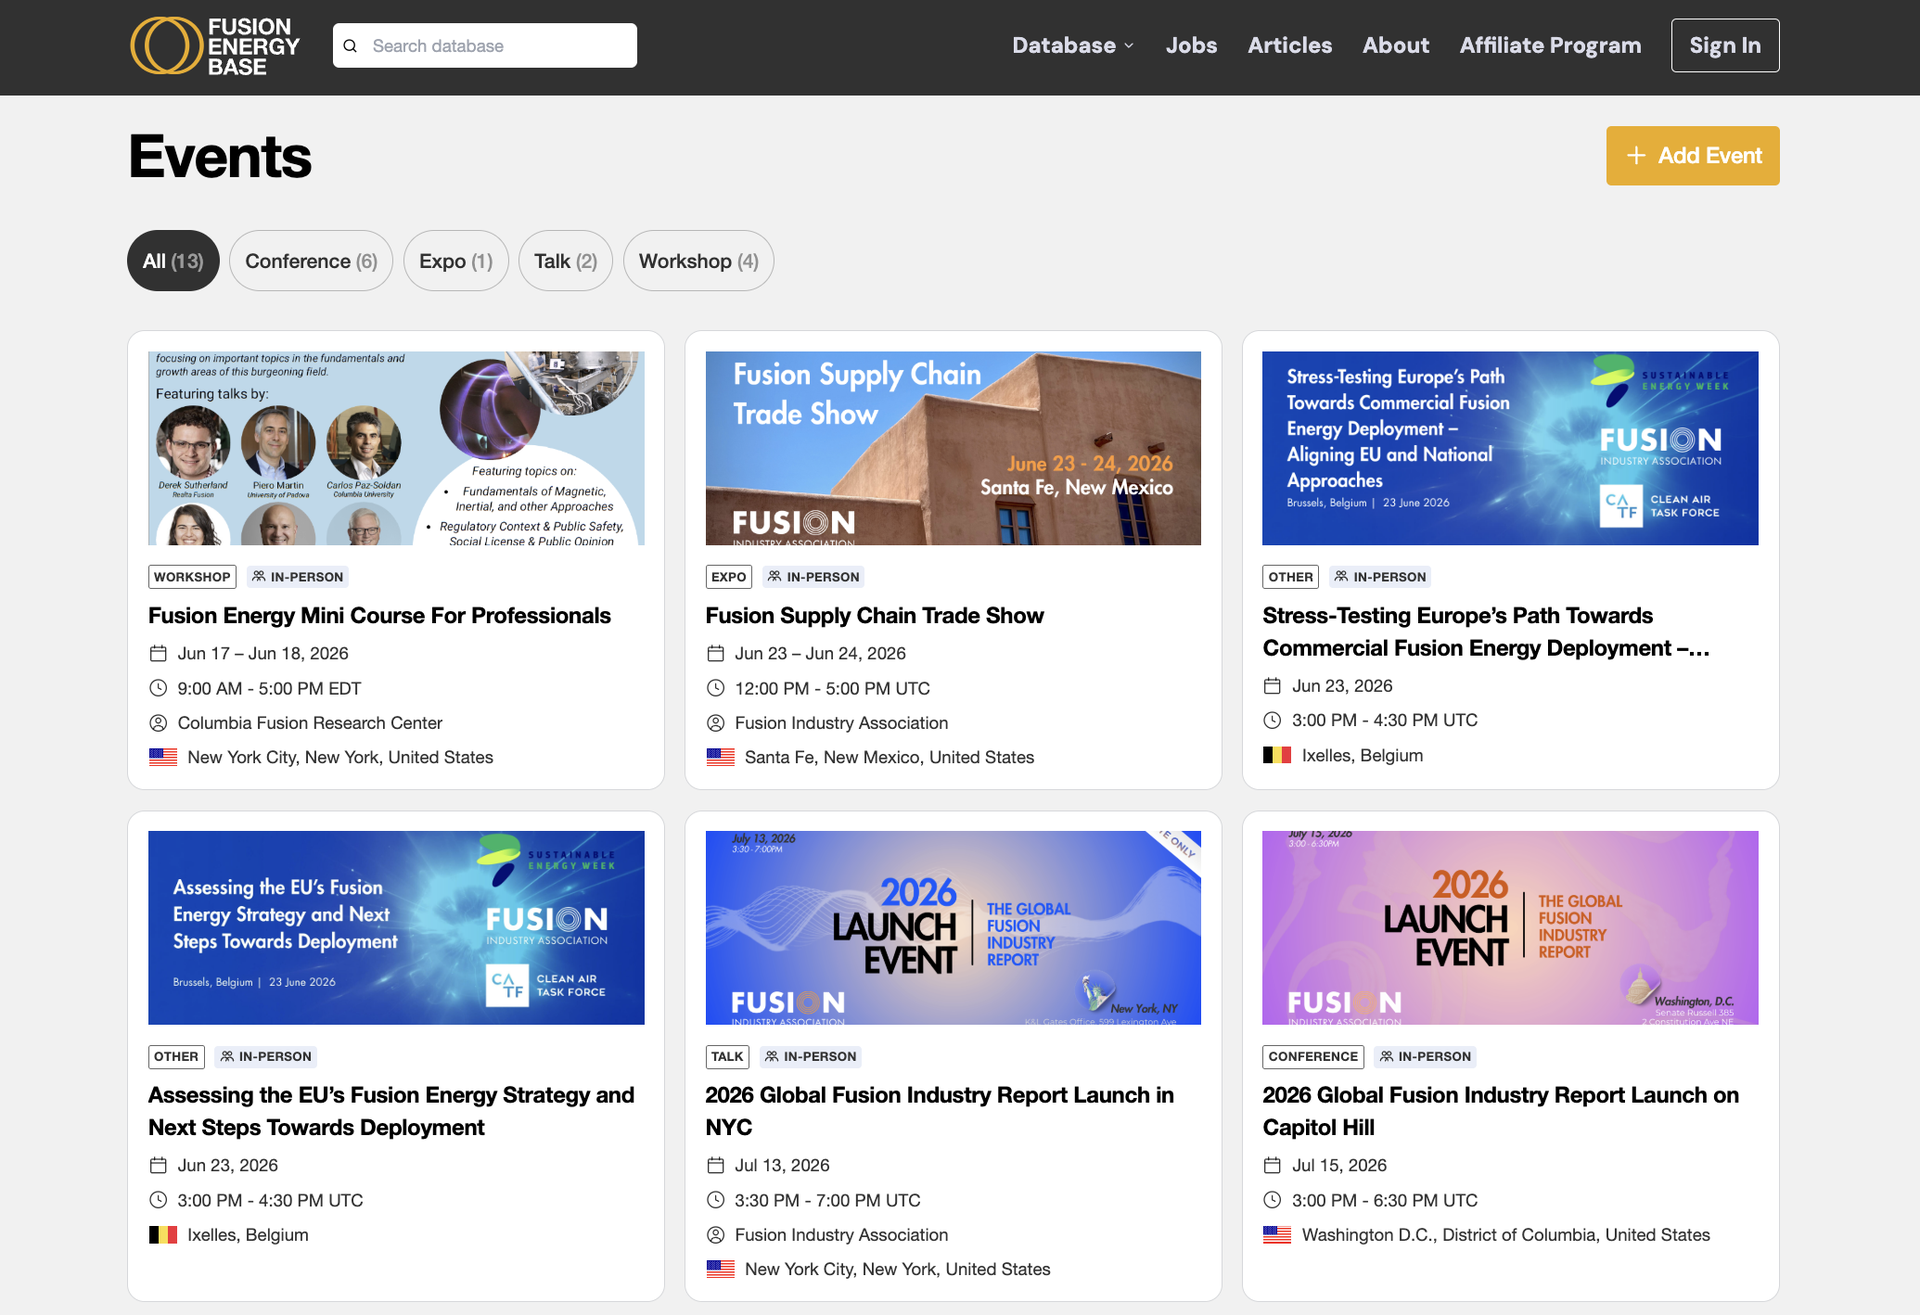Filter events by Expo (1)
The width and height of the screenshot is (1920, 1315).
tap(456, 261)
